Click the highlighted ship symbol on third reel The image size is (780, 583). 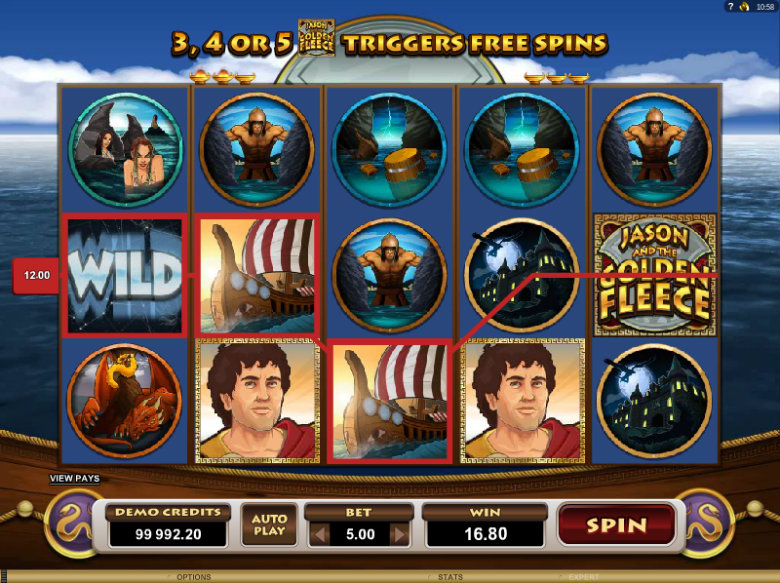tap(390, 401)
